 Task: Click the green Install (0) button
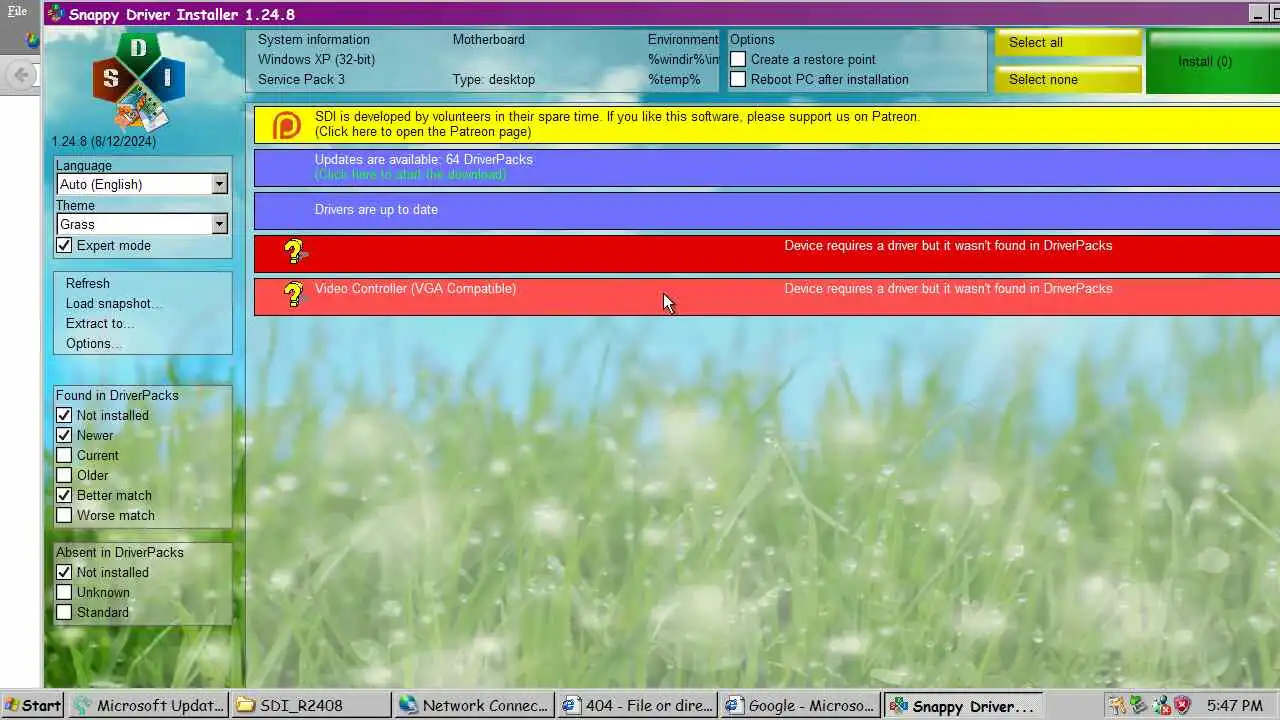(1213, 62)
